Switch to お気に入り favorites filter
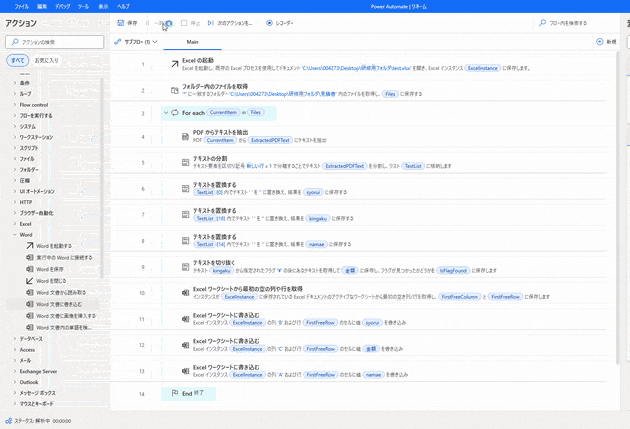The height and width of the screenshot is (429, 630). (x=46, y=60)
